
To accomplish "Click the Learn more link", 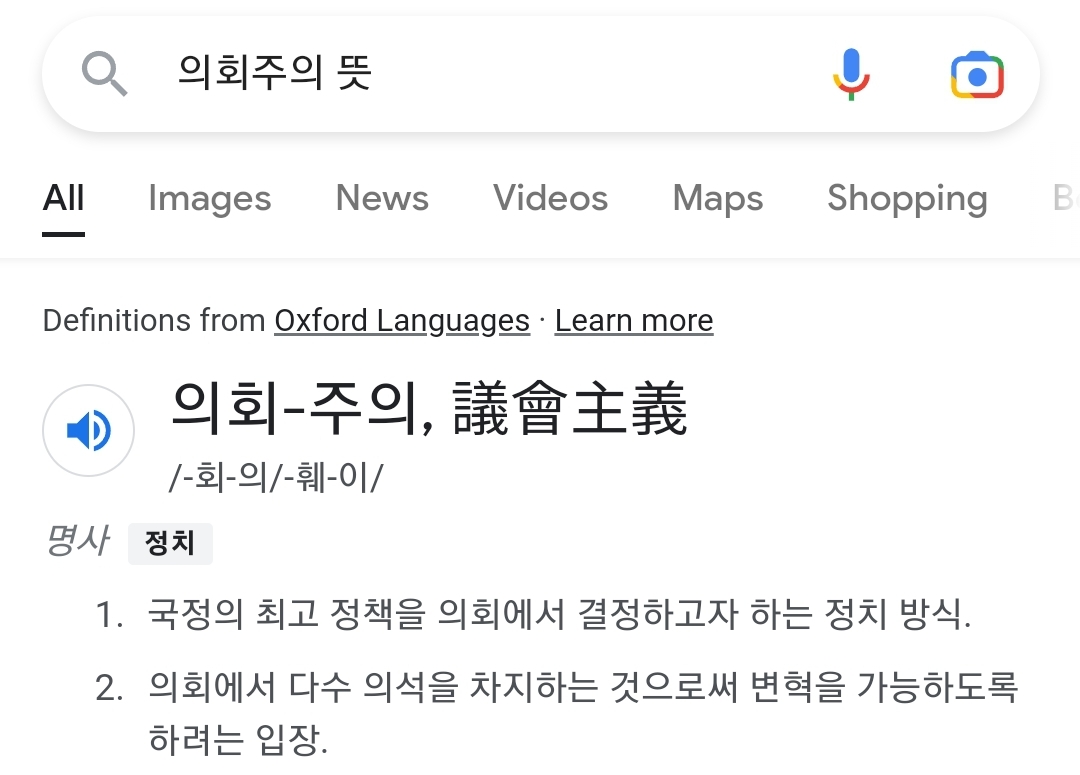I will (634, 321).
